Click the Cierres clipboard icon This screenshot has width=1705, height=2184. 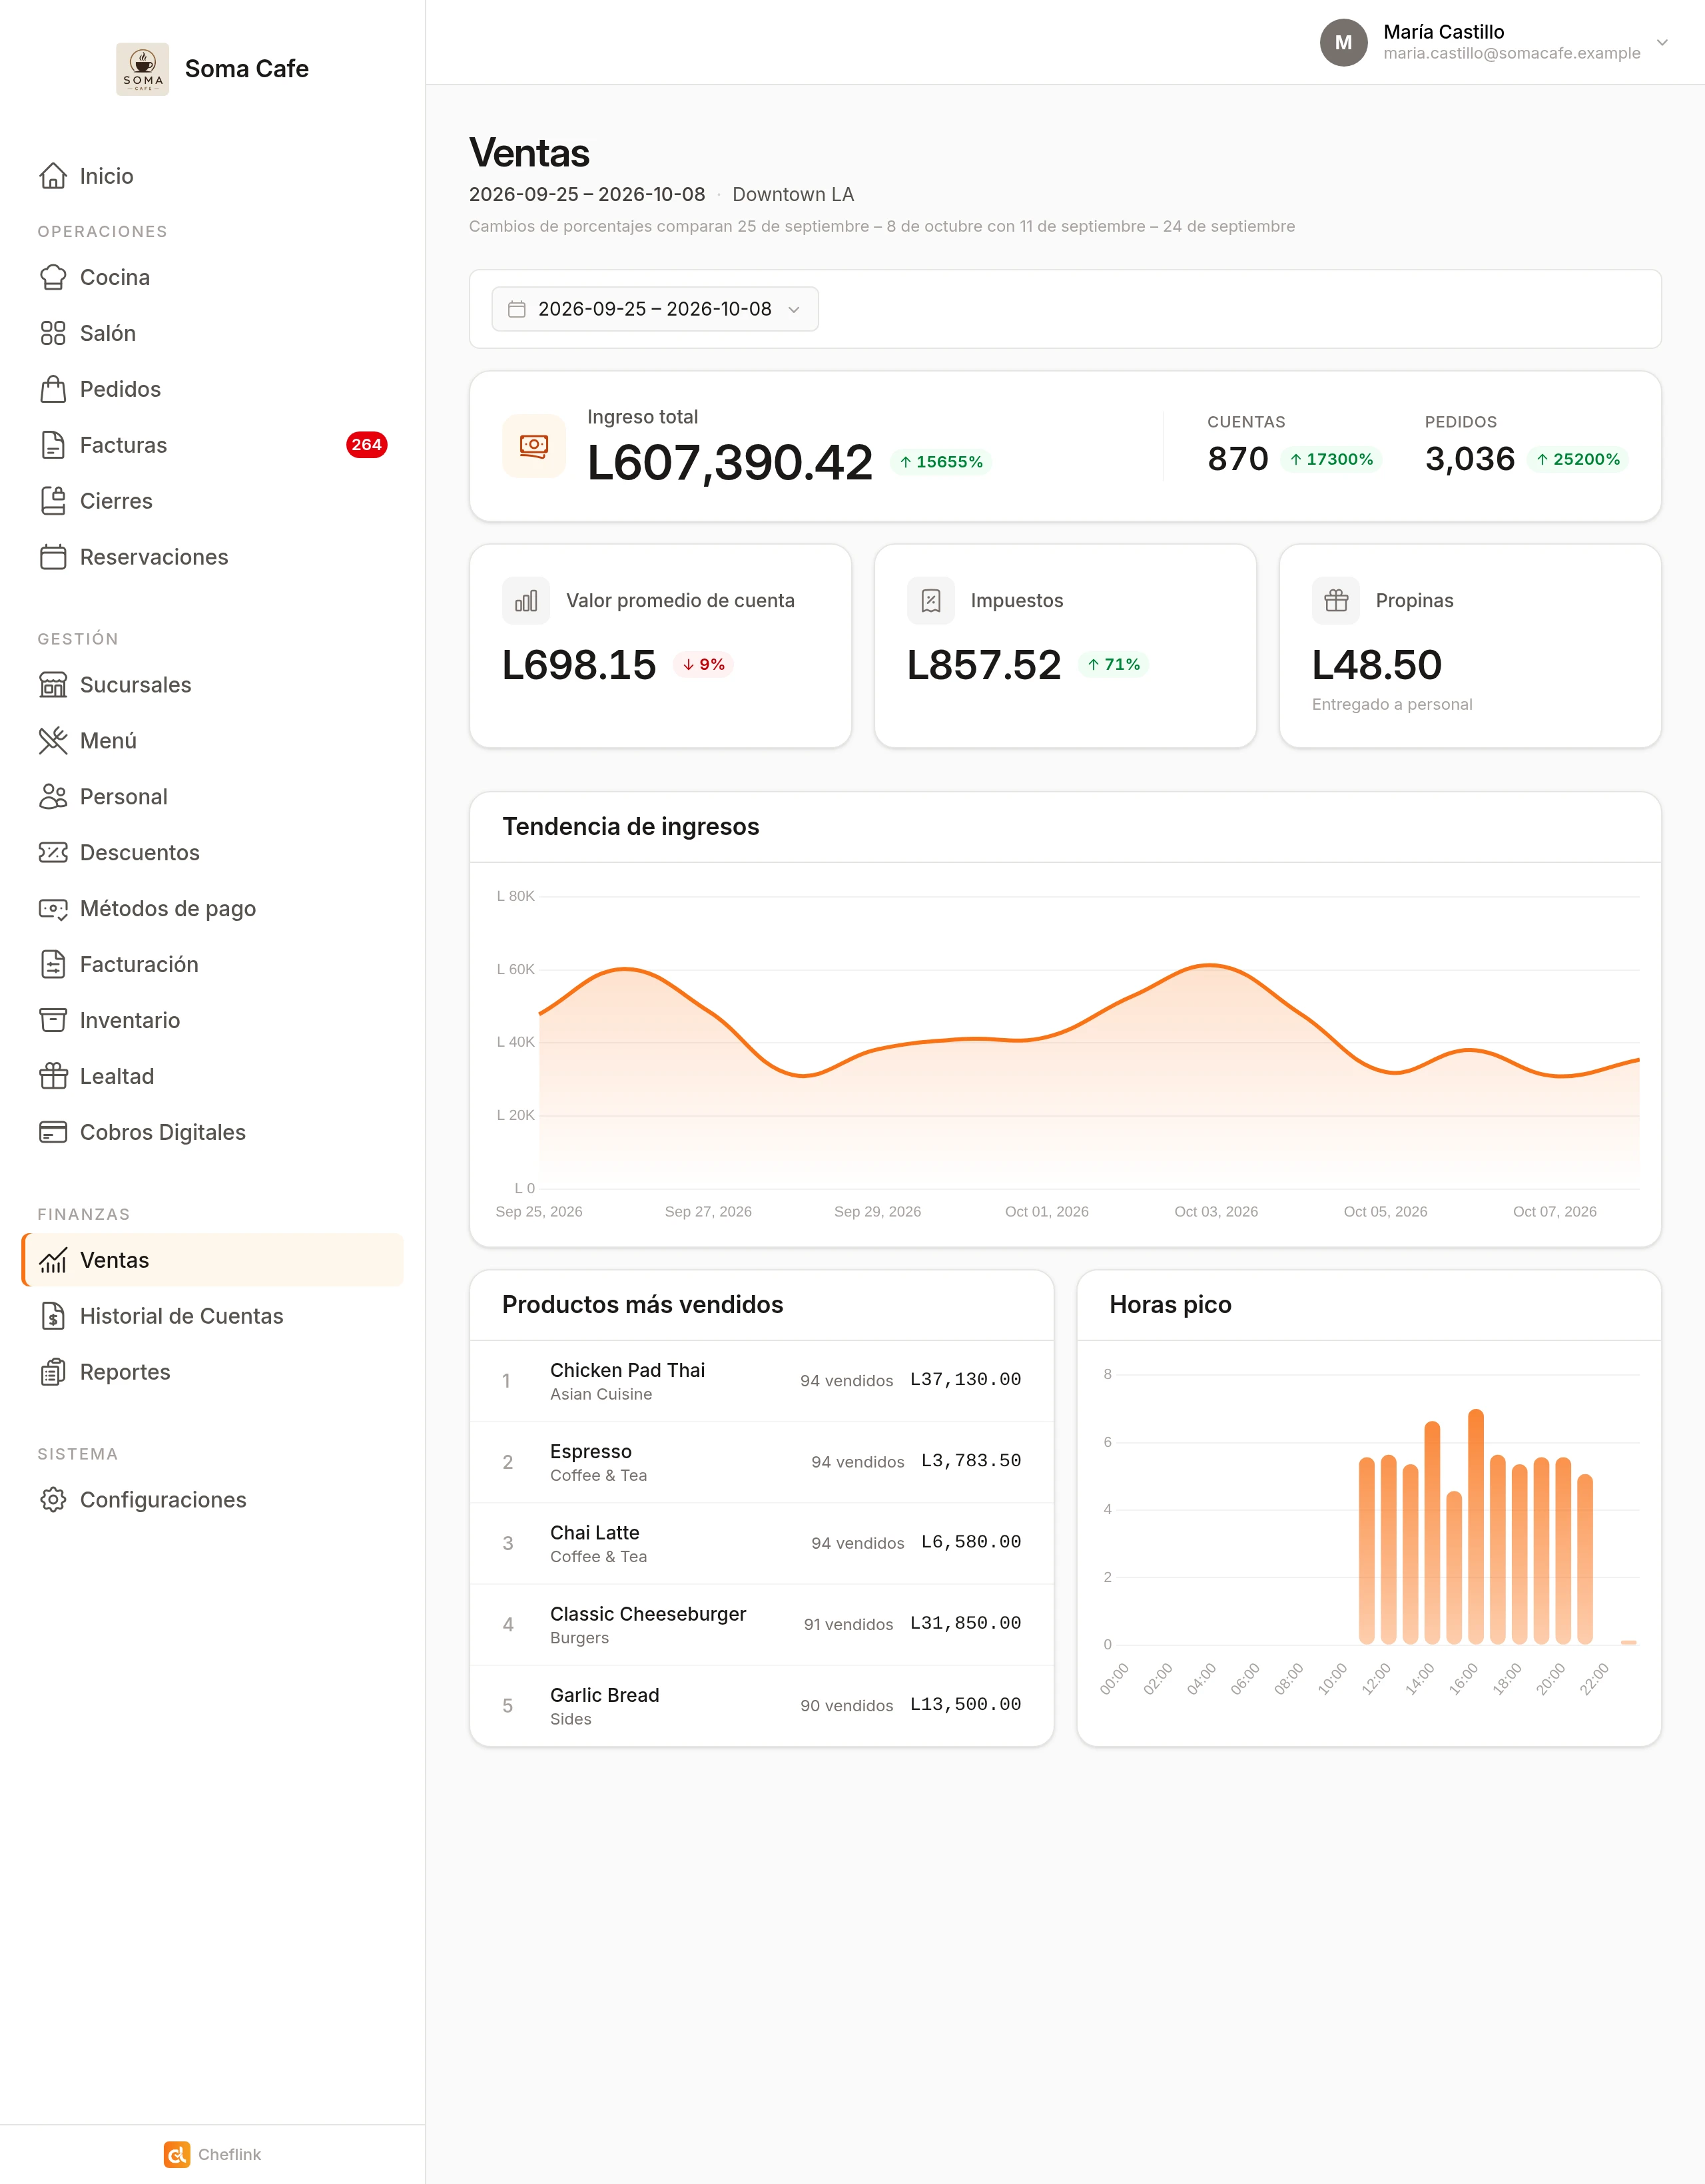(53, 501)
